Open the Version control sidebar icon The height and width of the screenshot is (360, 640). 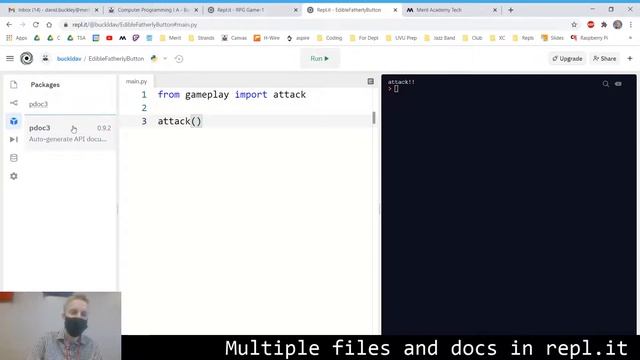coord(13,103)
